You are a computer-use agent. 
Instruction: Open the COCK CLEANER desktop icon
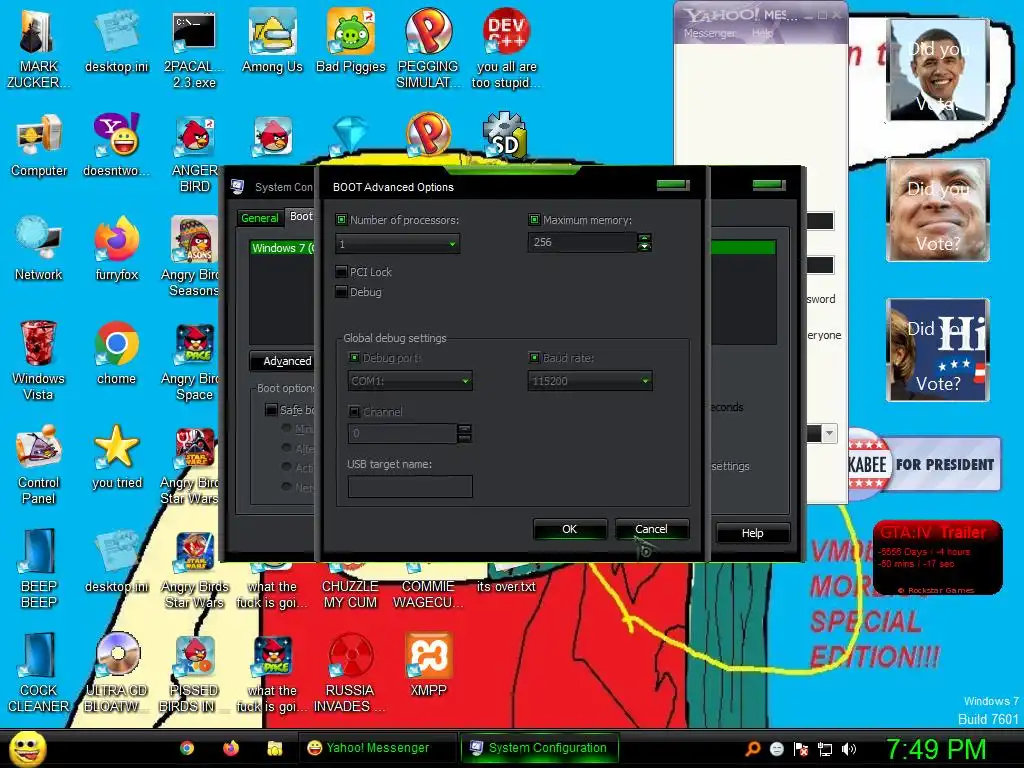point(39,673)
